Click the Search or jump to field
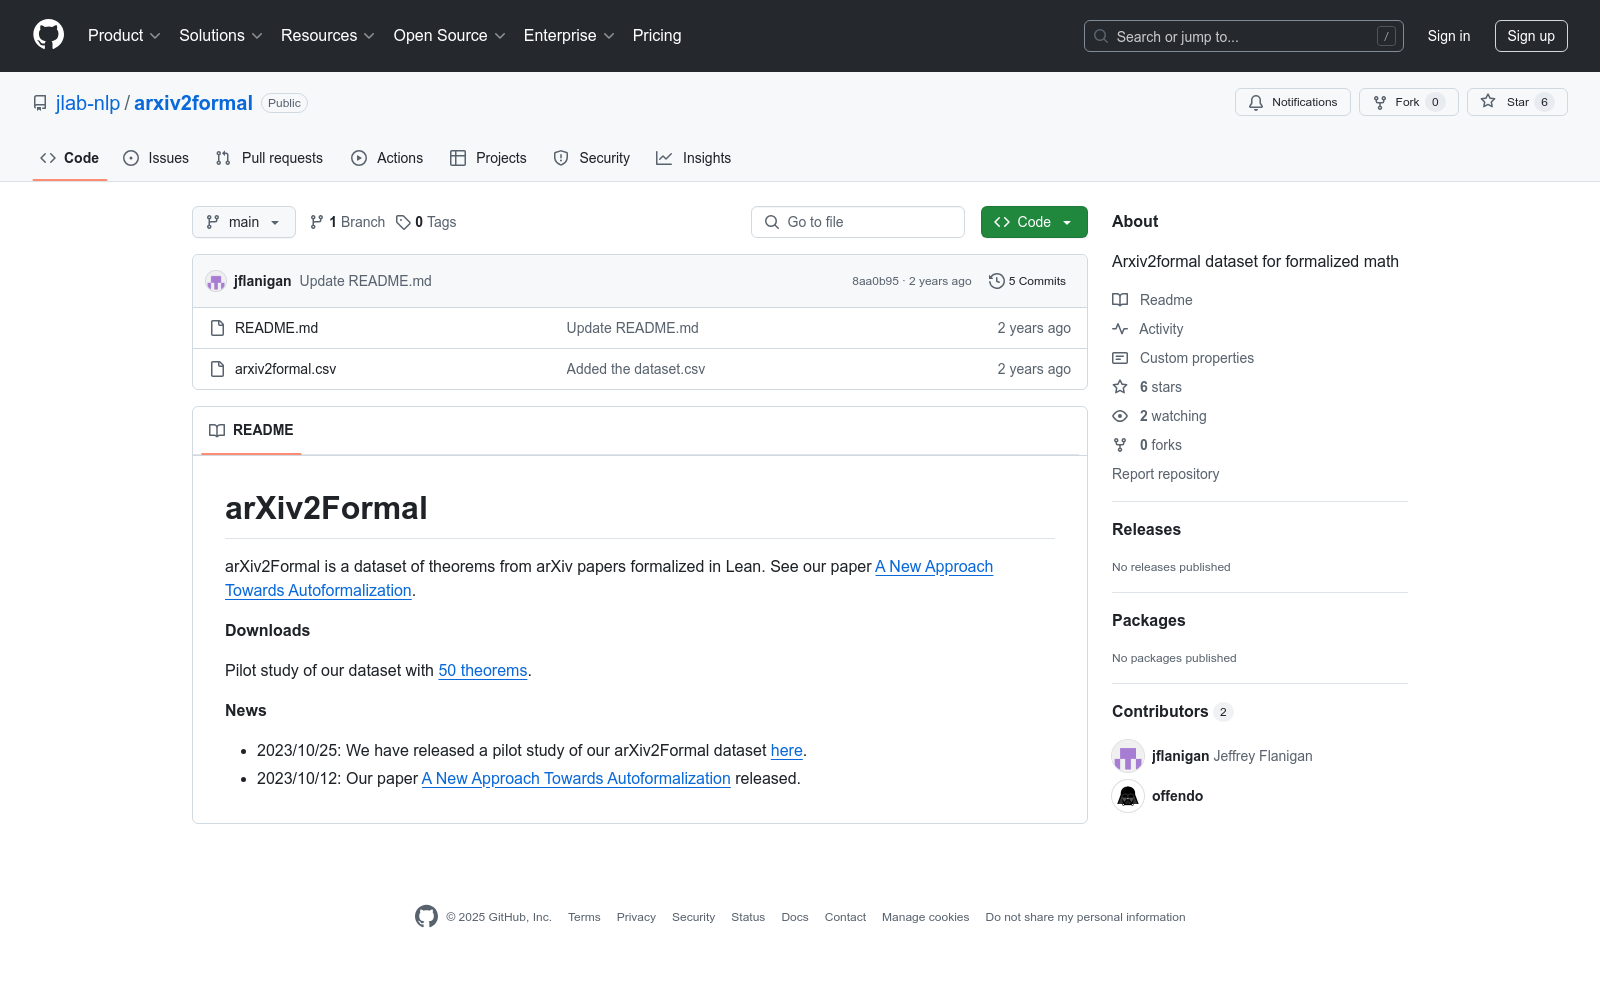 [x=1244, y=36]
